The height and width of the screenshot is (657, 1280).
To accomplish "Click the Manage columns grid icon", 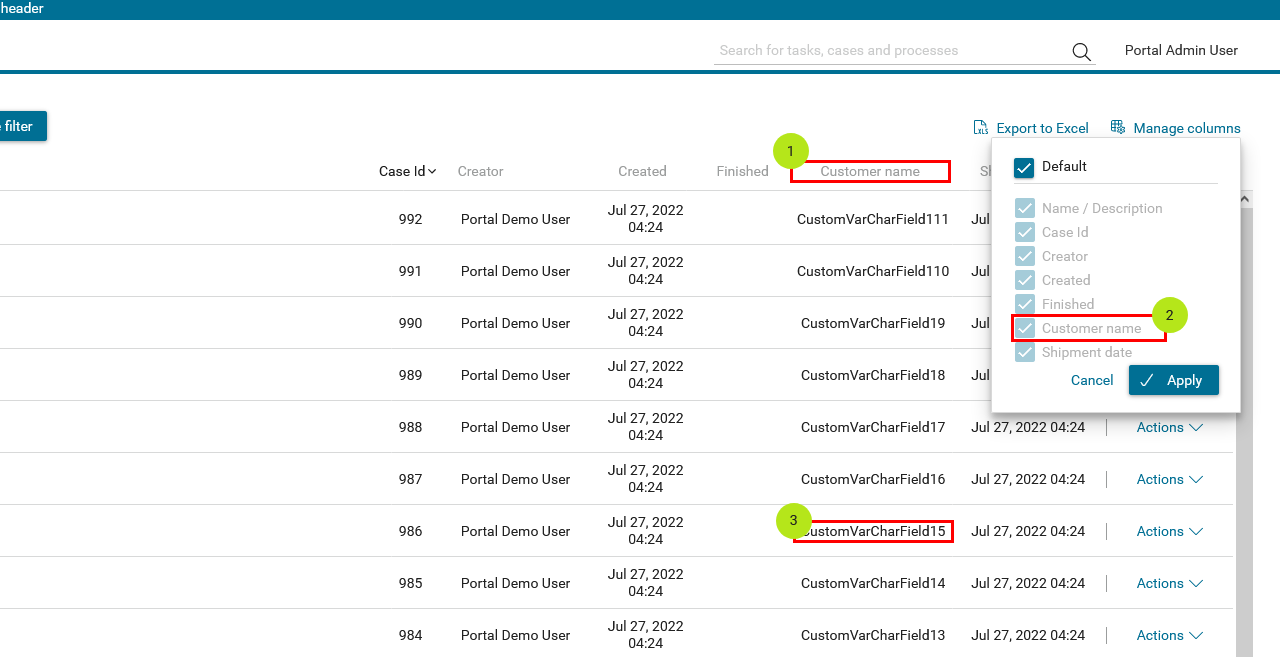I will (x=1118, y=128).
